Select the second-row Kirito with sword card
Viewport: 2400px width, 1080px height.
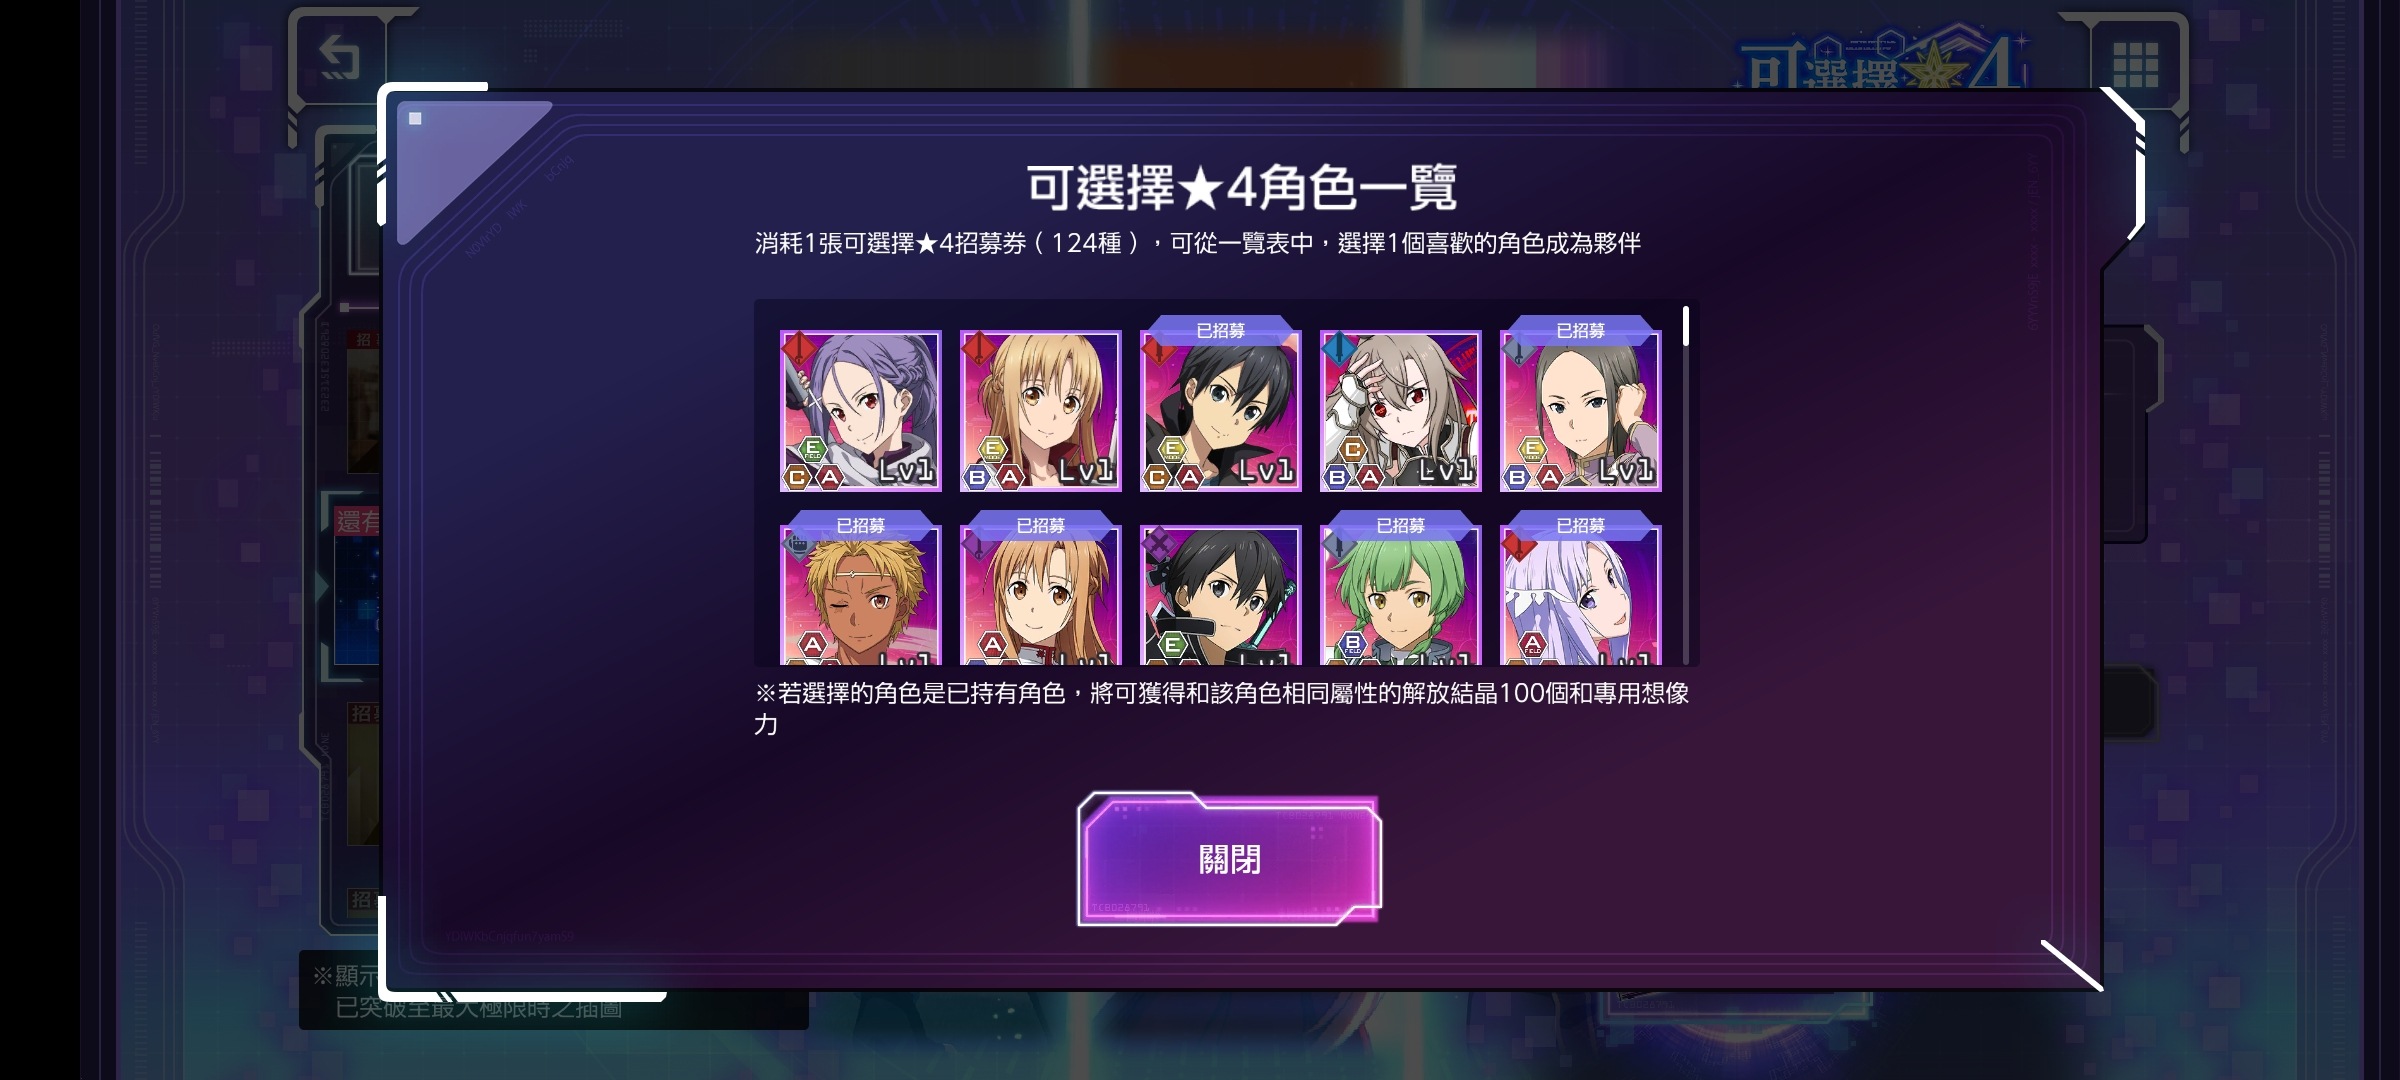[1220, 596]
